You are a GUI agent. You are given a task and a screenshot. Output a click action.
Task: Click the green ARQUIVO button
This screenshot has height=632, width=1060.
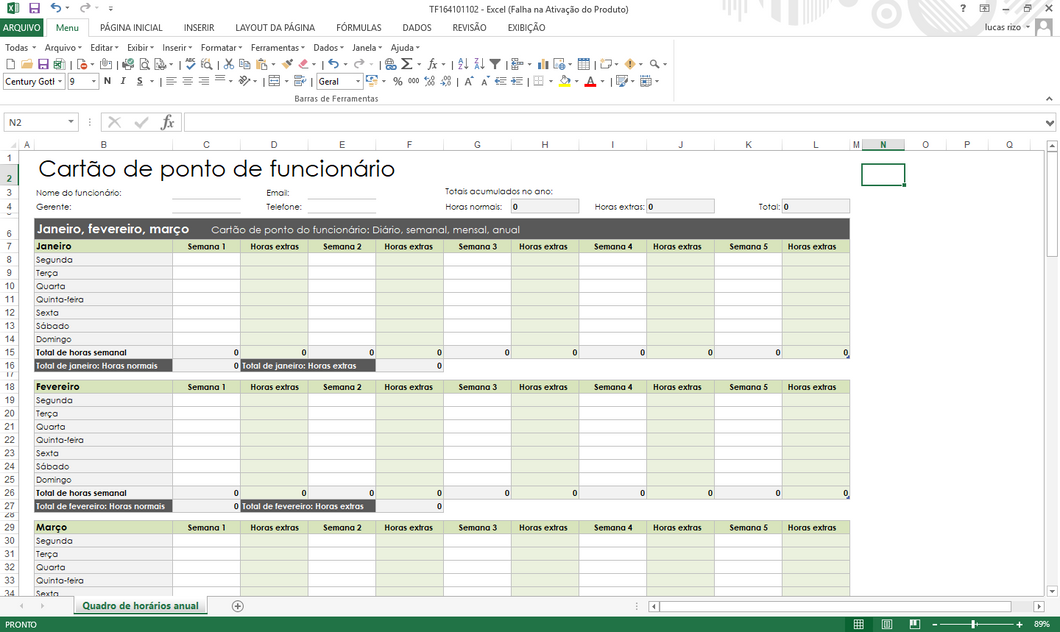click(x=22, y=28)
